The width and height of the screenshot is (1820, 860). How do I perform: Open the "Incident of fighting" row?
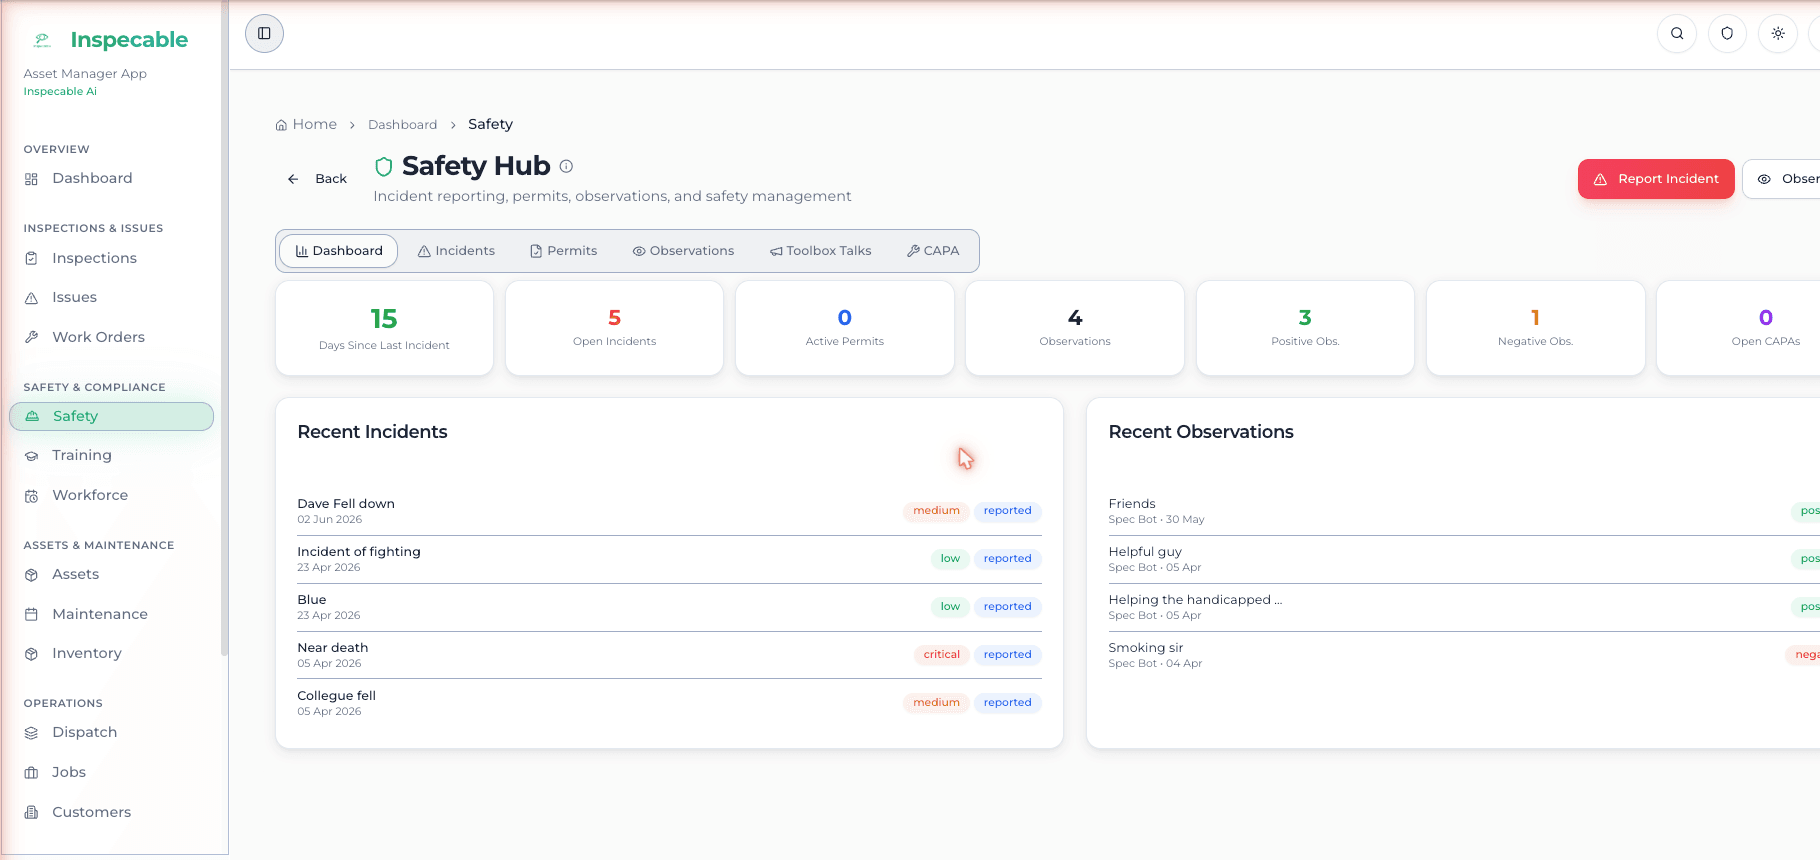click(669, 559)
